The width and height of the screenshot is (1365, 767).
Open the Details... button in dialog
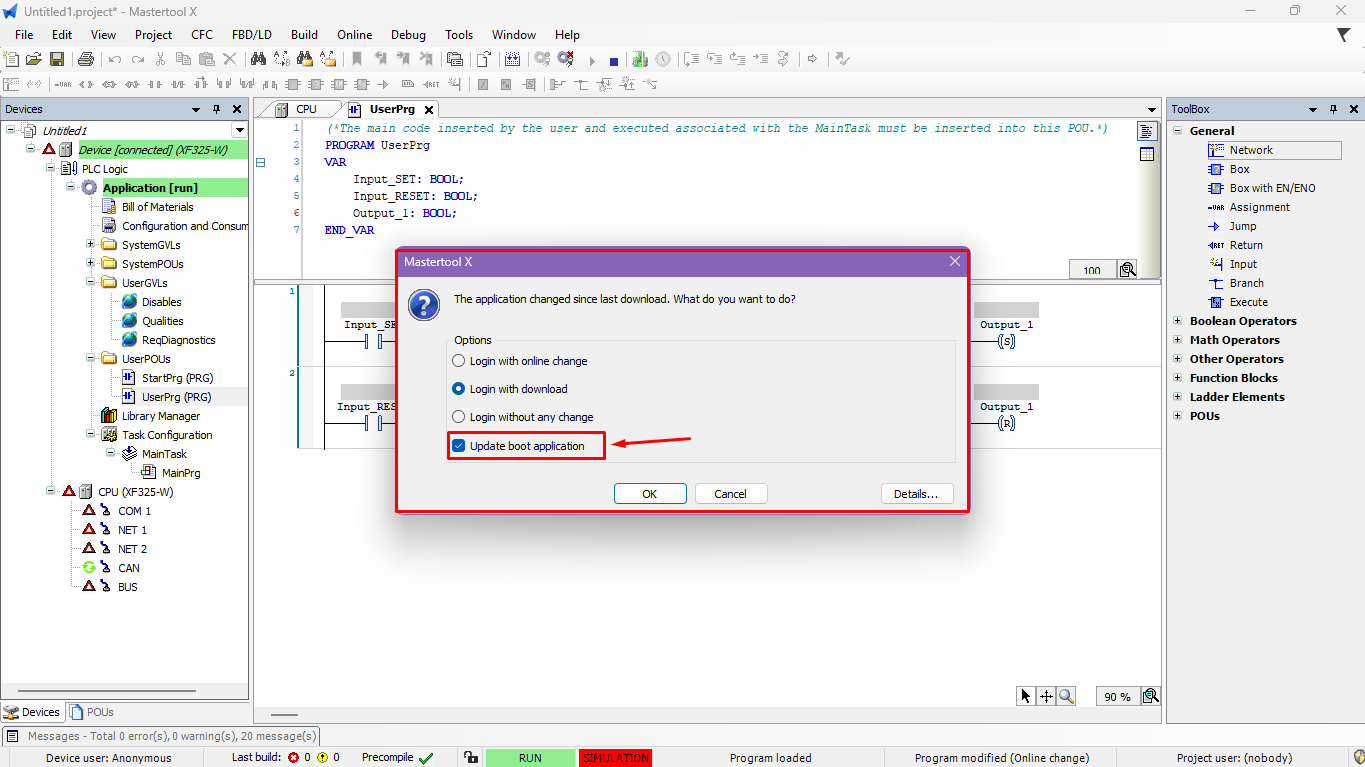916,494
